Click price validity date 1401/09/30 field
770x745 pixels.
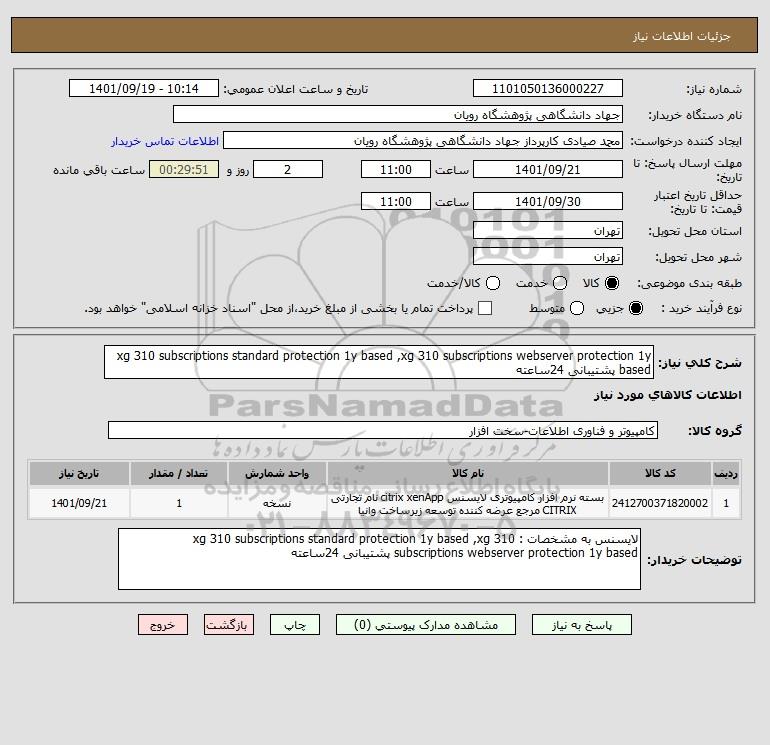click(548, 201)
